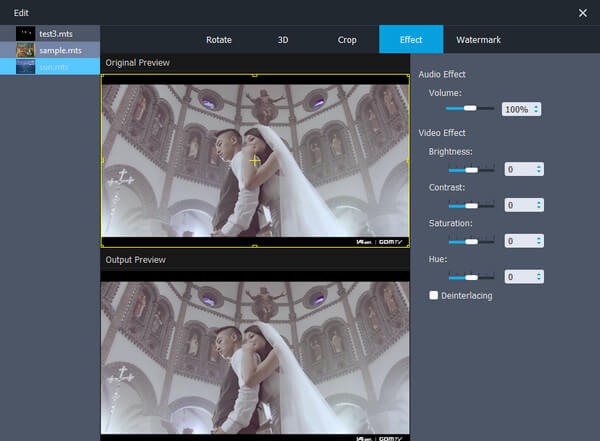Click the bottom-right crop corner handle
This screenshot has height=441, width=600.
click(408, 246)
